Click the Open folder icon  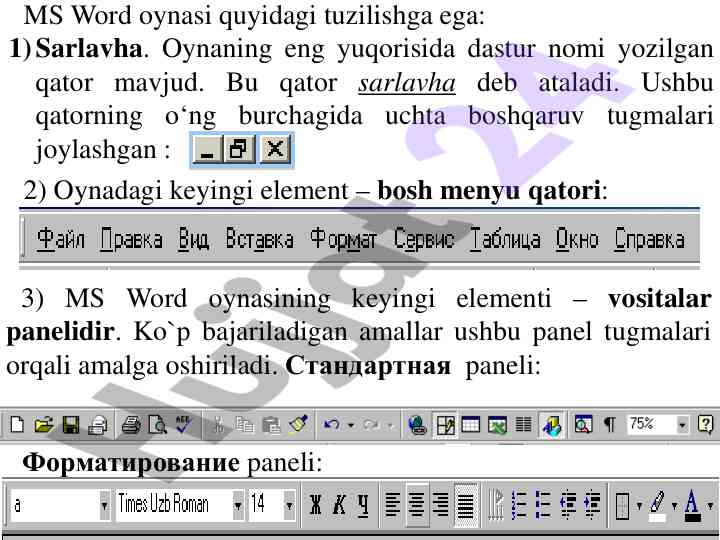coord(44,425)
